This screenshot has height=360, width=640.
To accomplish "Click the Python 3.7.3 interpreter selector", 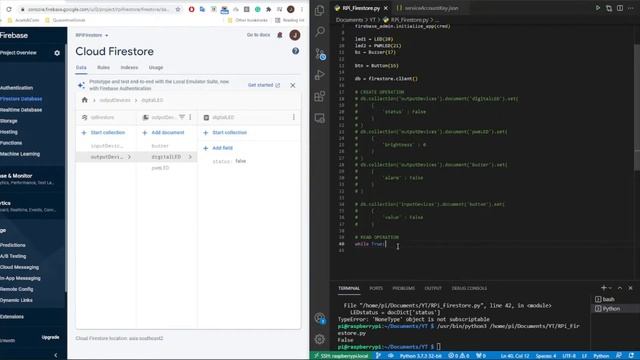I will pyautogui.click(x=420, y=356).
